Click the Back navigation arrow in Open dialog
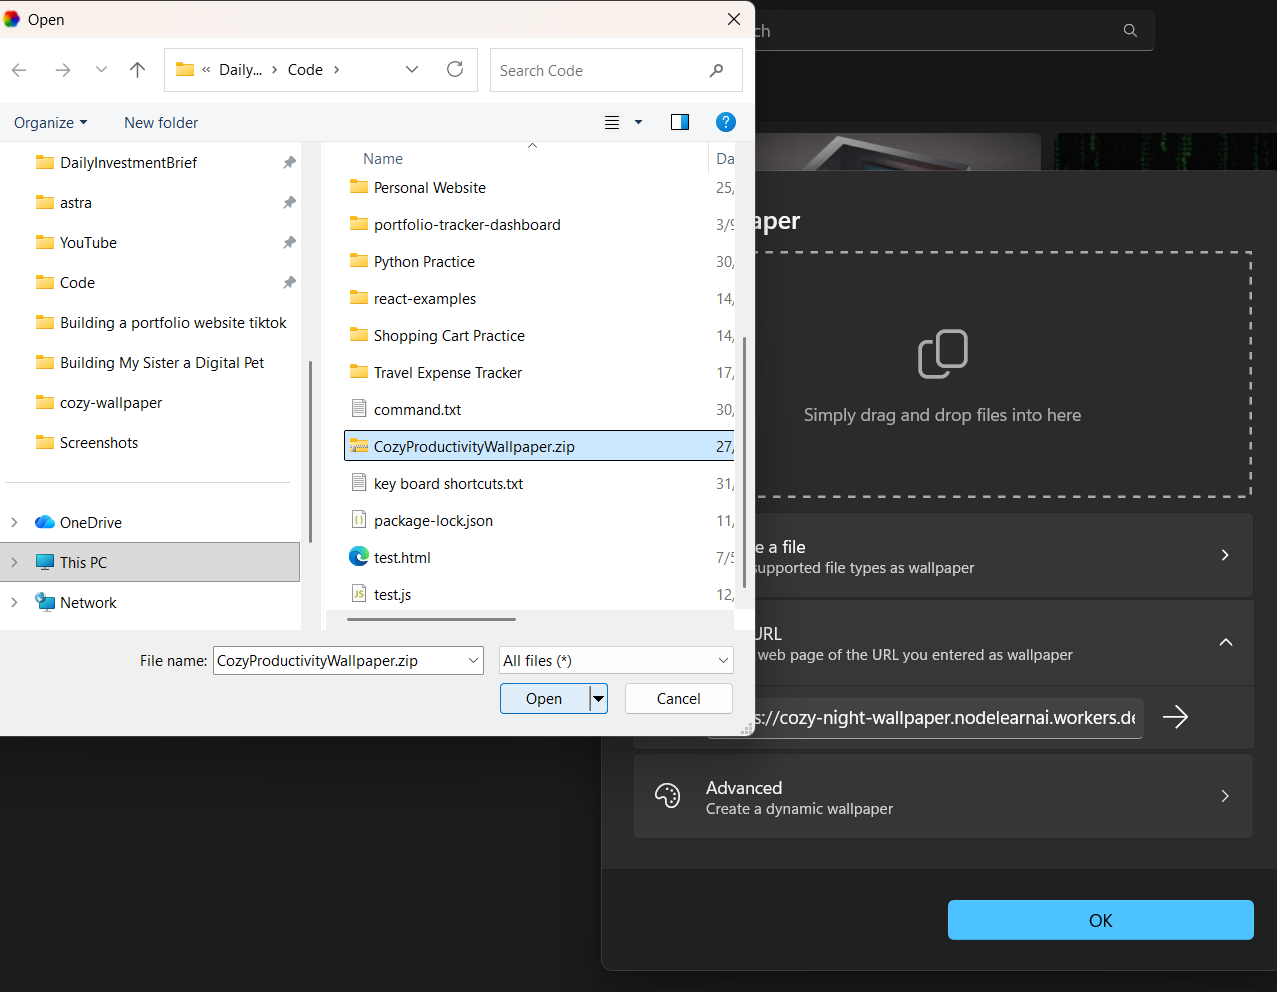This screenshot has height=992, width=1277. (19, 70)
